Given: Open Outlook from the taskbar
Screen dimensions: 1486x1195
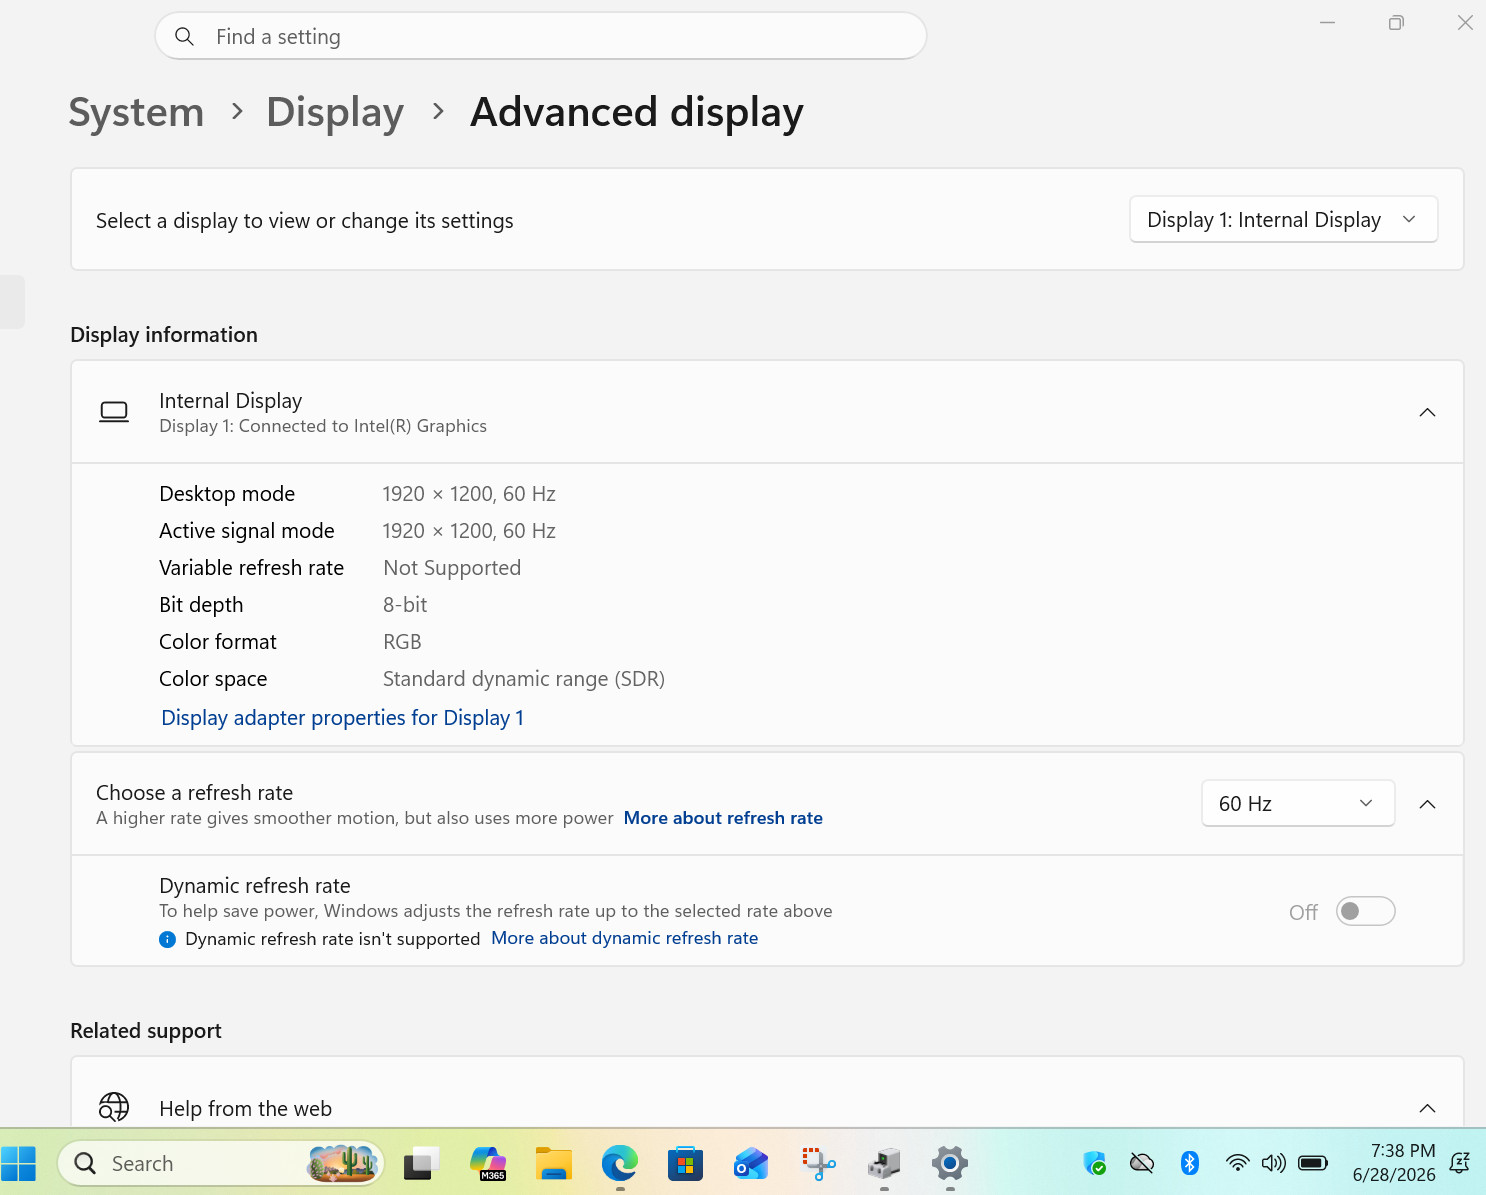Looking at the screenshot, I should tap(751, 1163).
